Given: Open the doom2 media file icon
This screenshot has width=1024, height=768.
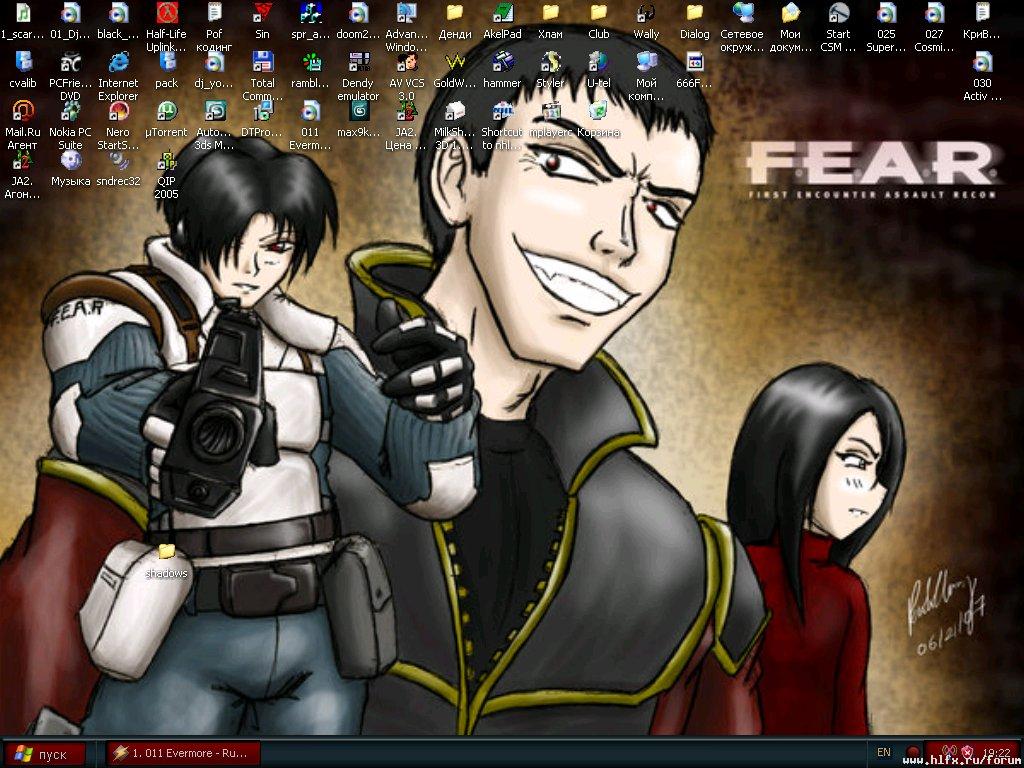Looking at the screenshot, I should [x=358, y=12].
